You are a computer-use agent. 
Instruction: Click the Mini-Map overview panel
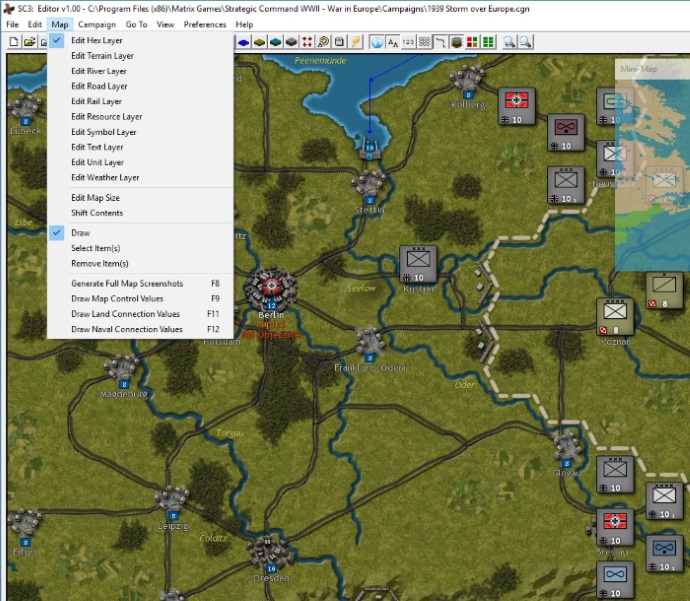(x=652, y=165)
